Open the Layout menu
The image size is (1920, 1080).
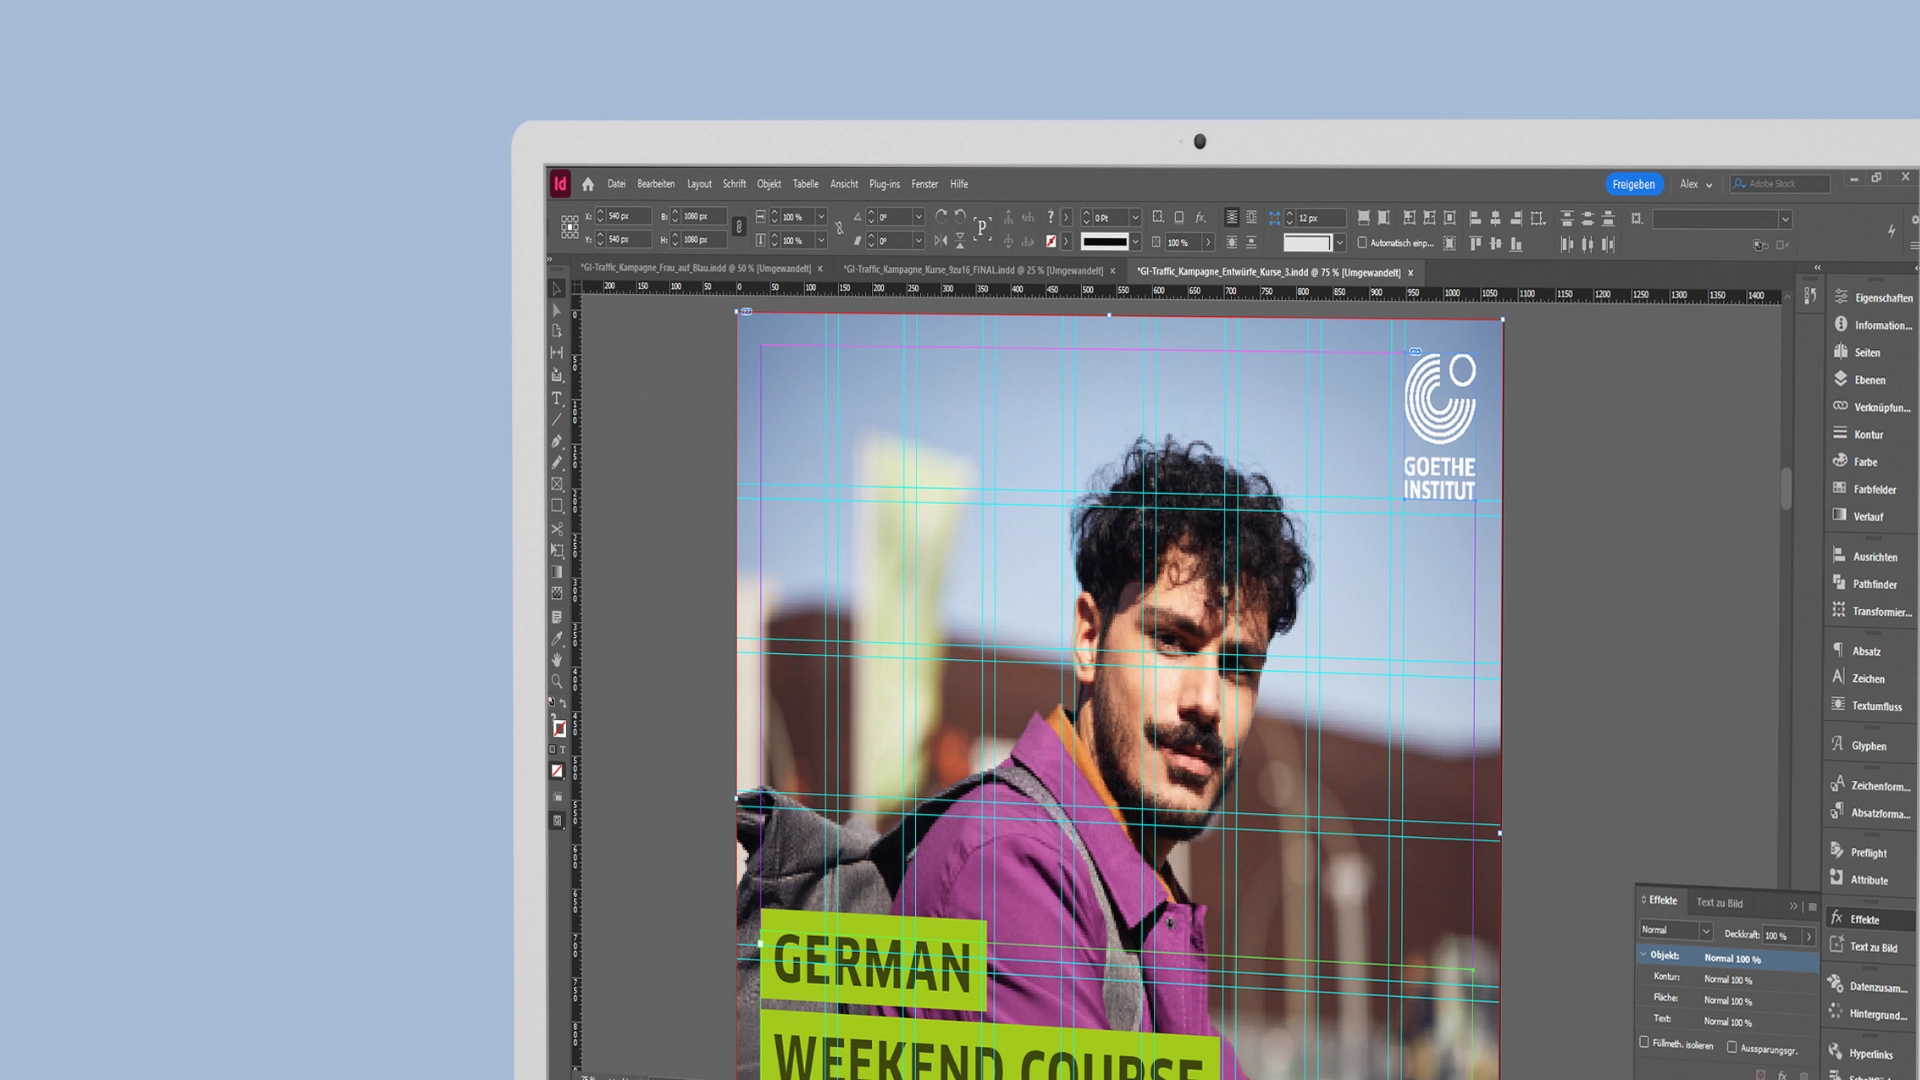pyautogui.click(x=699, y=184)
